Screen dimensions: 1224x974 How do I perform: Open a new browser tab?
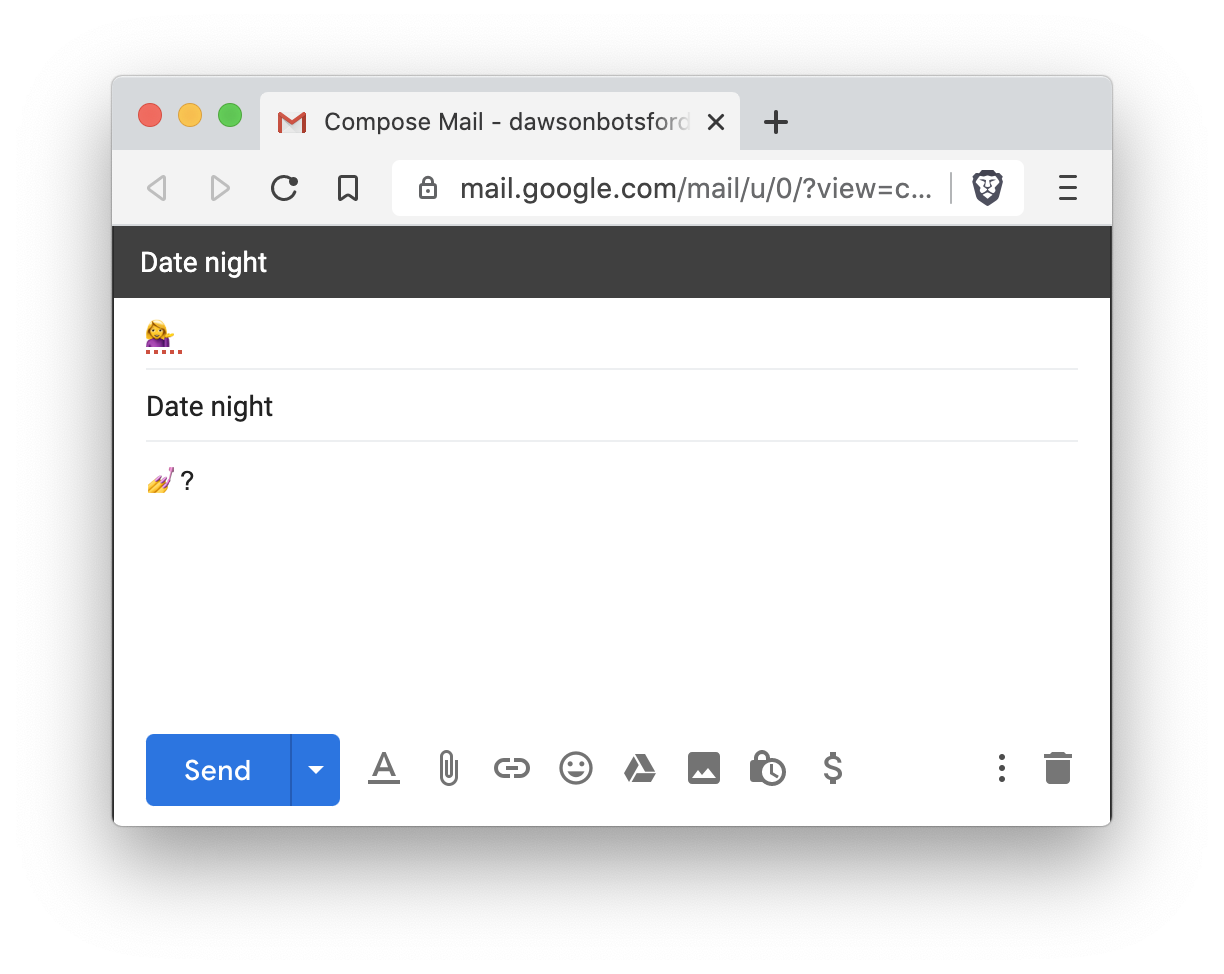point(776,122)
